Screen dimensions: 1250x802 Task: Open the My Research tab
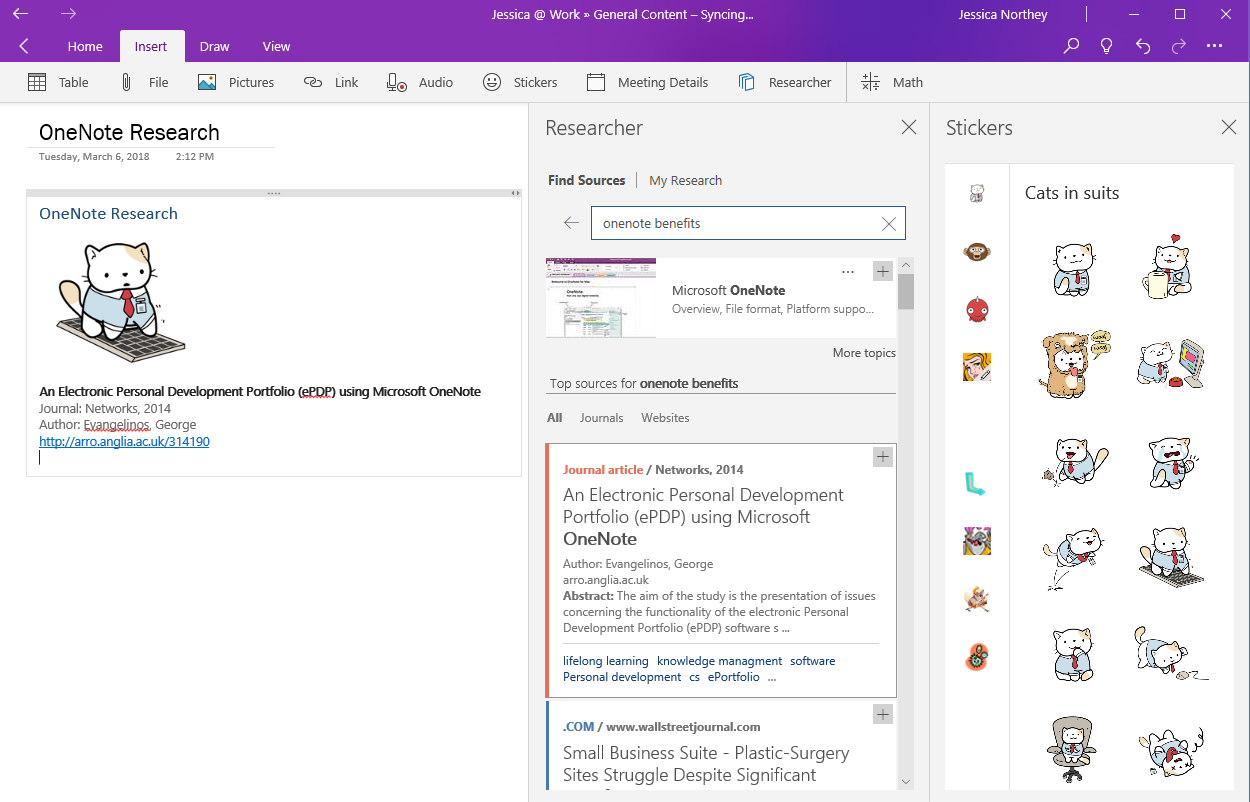click(685, 180)
